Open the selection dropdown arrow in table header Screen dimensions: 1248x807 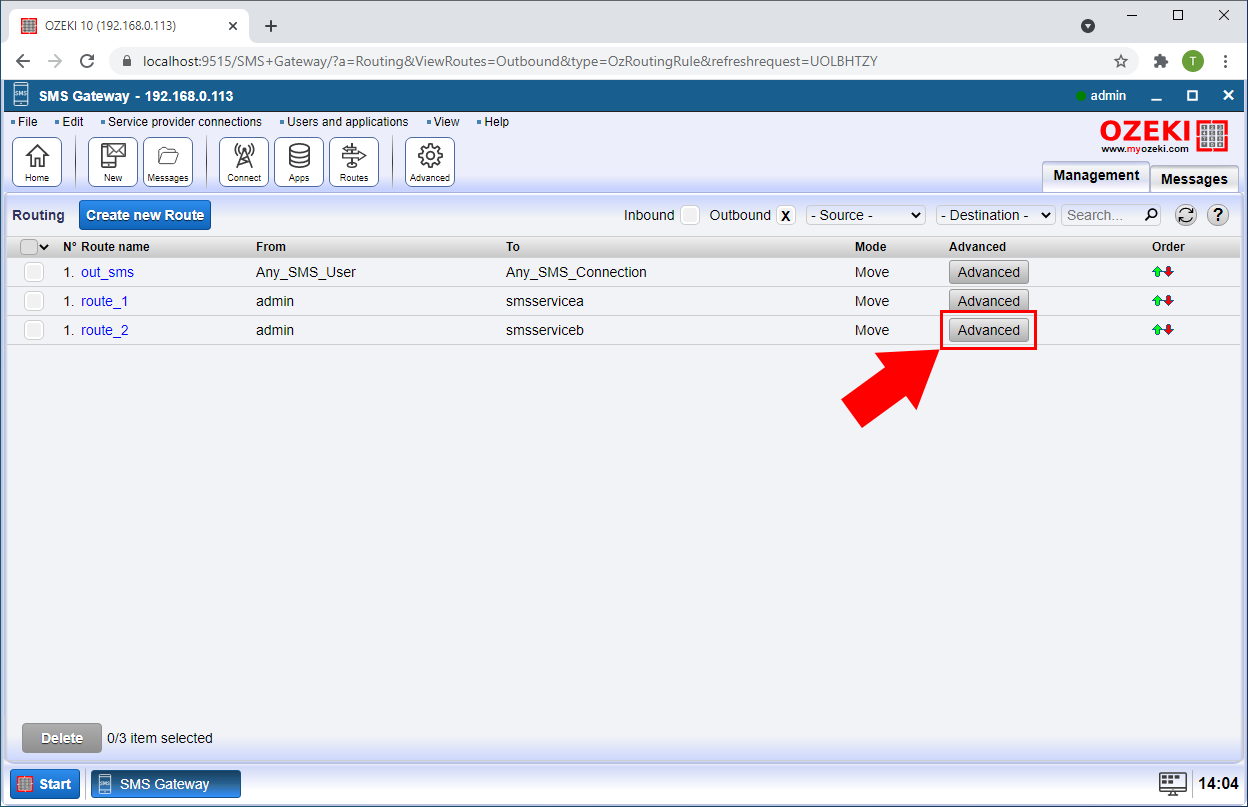pos(44,247)
